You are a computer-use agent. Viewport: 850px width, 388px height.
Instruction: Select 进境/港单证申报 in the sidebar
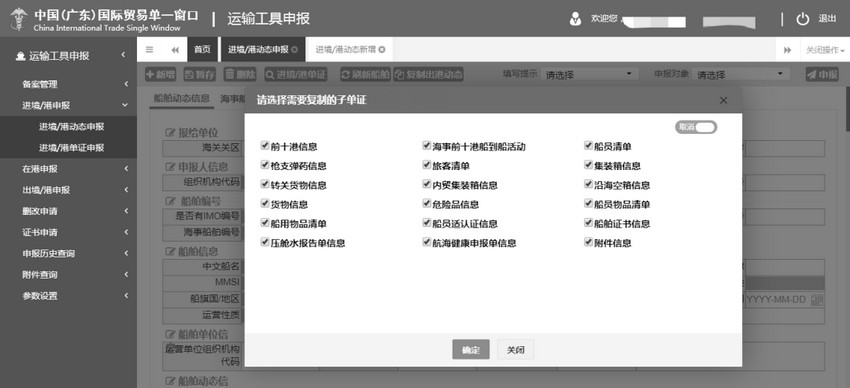[x=71, y=147]
